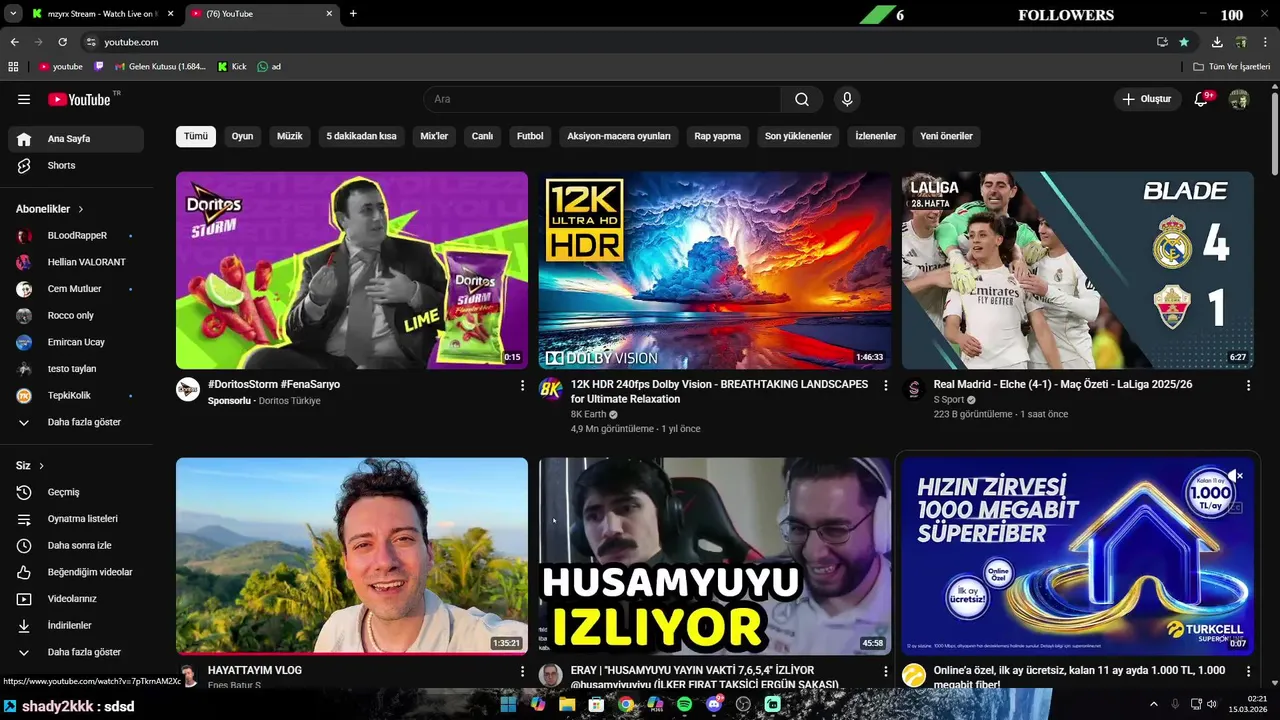This screenshot has width=1280, height=720.
Task: Open Daha sonra izle list
Action: (x=76, y=545)
